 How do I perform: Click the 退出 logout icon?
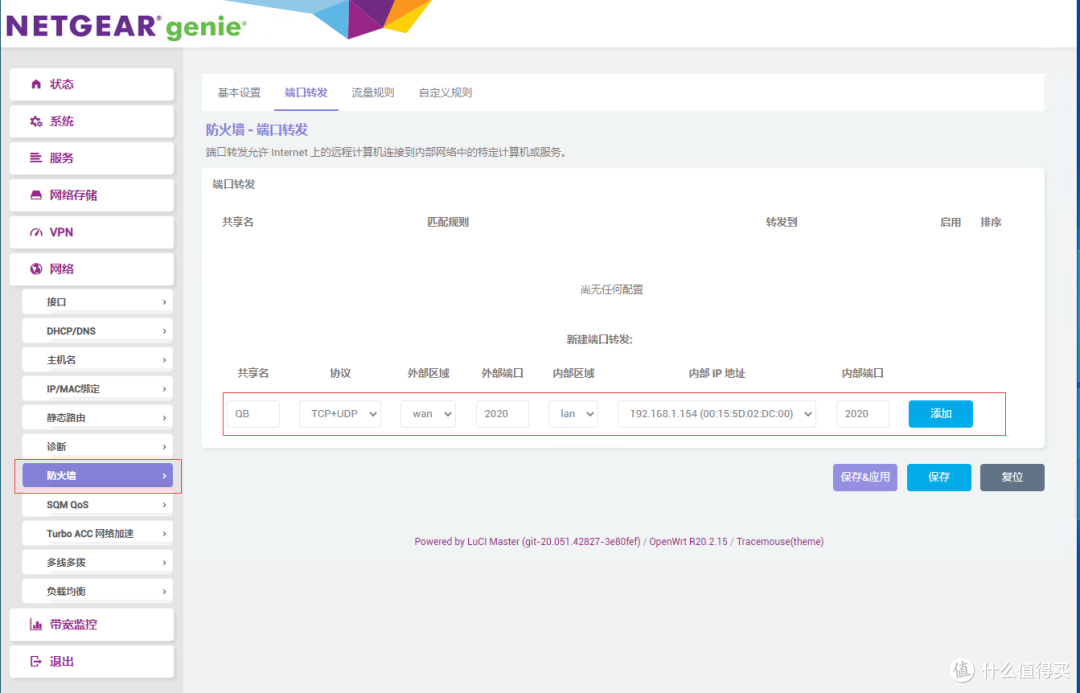point(36,661)
